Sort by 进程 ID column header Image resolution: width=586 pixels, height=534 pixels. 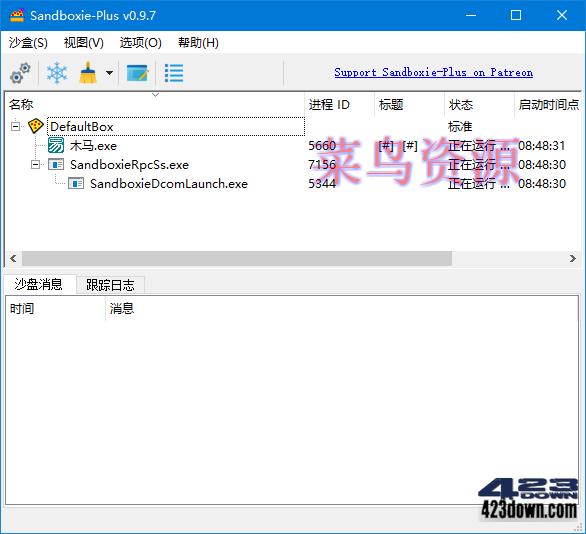pyautogui.click(x=339, y=105)
